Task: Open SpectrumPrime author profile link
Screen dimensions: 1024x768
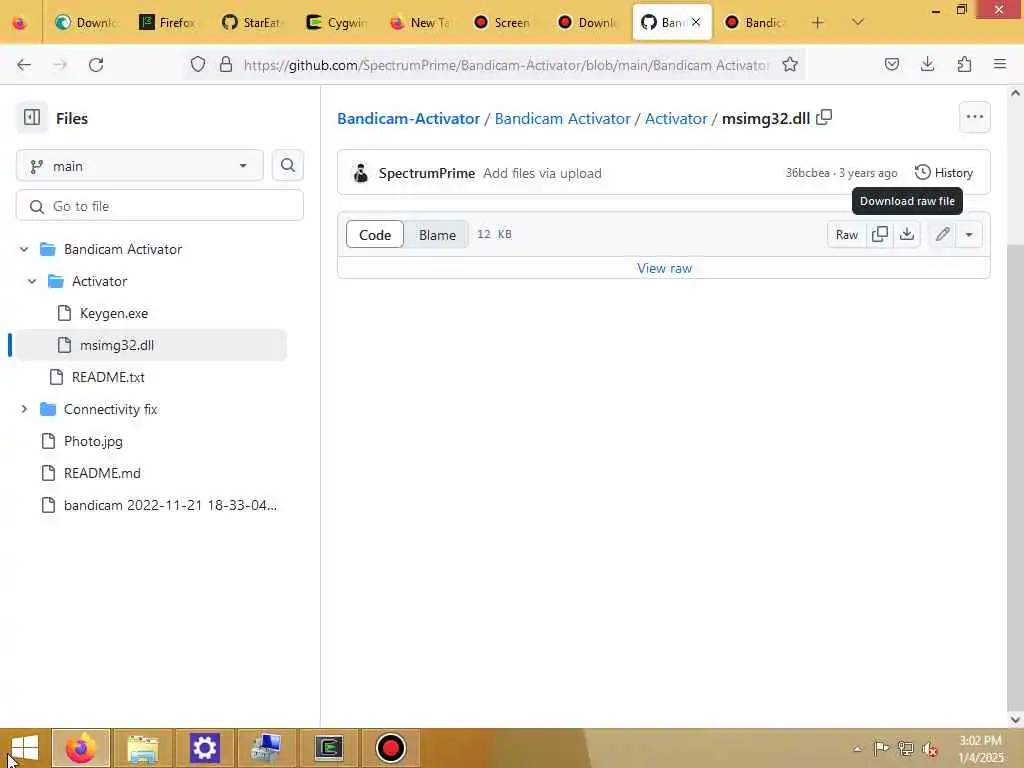Action: (x=426, y=173)
